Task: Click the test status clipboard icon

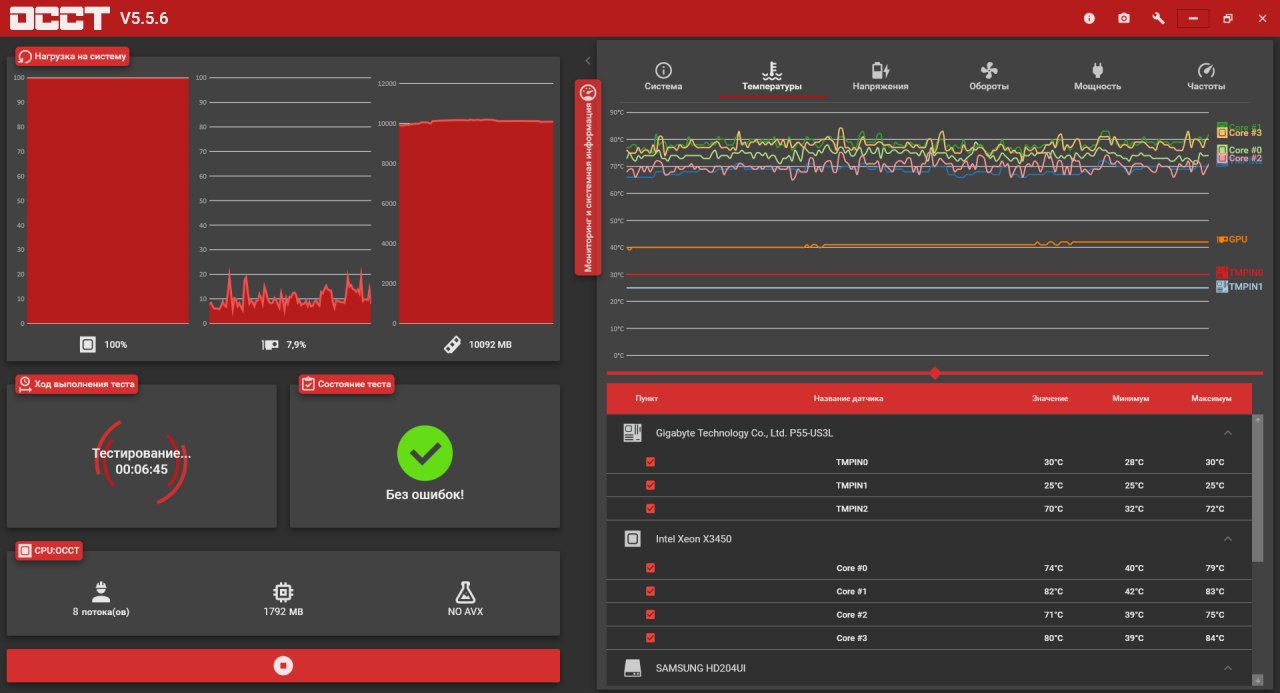Action: 308,384
